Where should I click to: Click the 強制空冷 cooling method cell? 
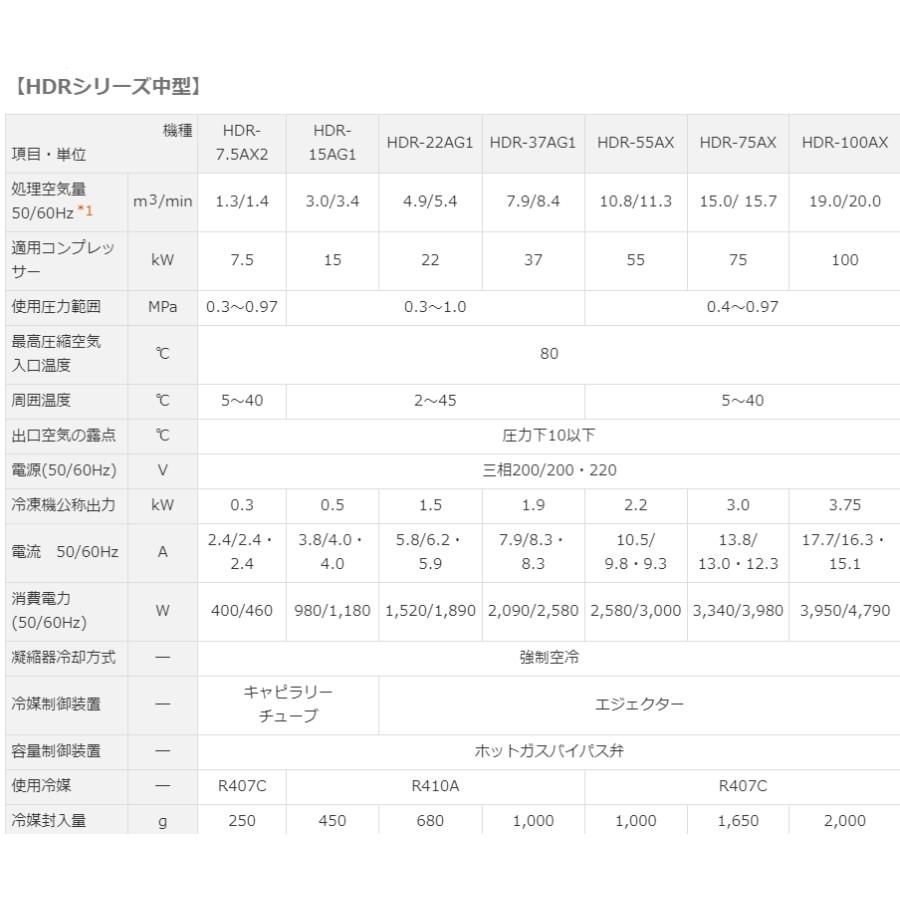pyautogui.click(x=549, y=658)
